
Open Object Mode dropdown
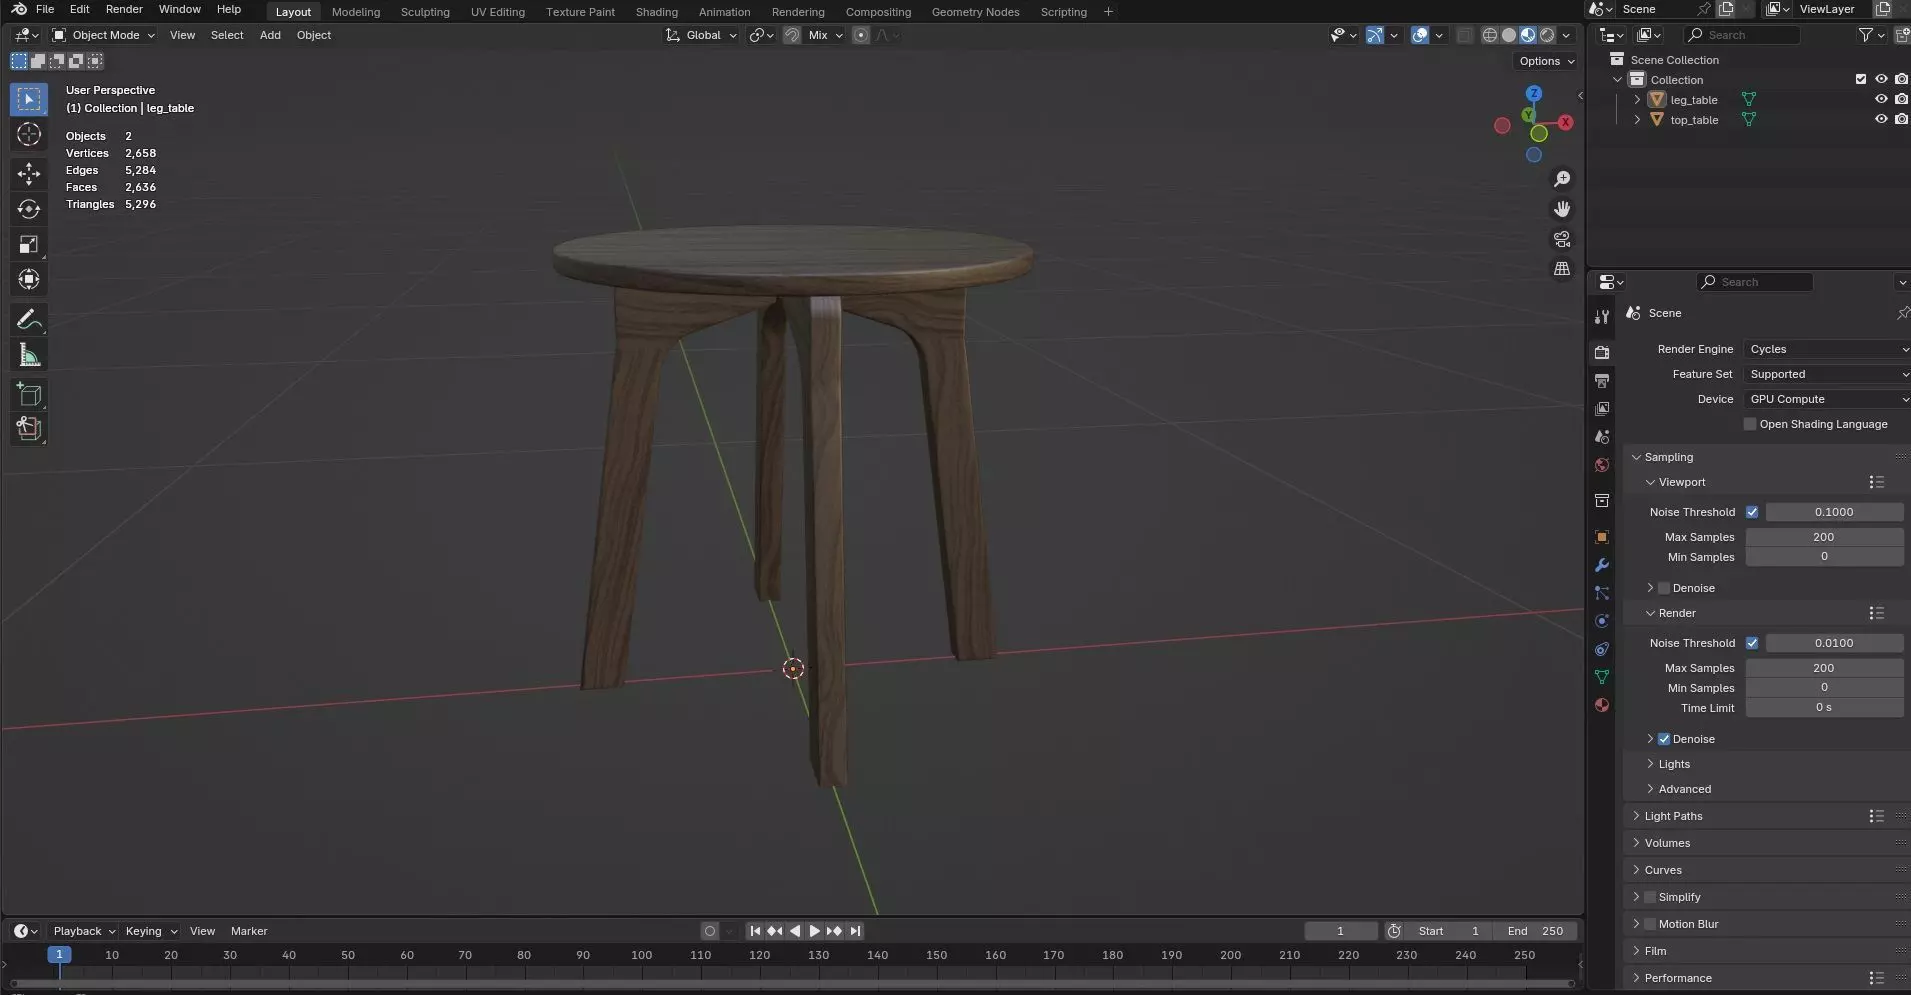click(x=104, y=35)
